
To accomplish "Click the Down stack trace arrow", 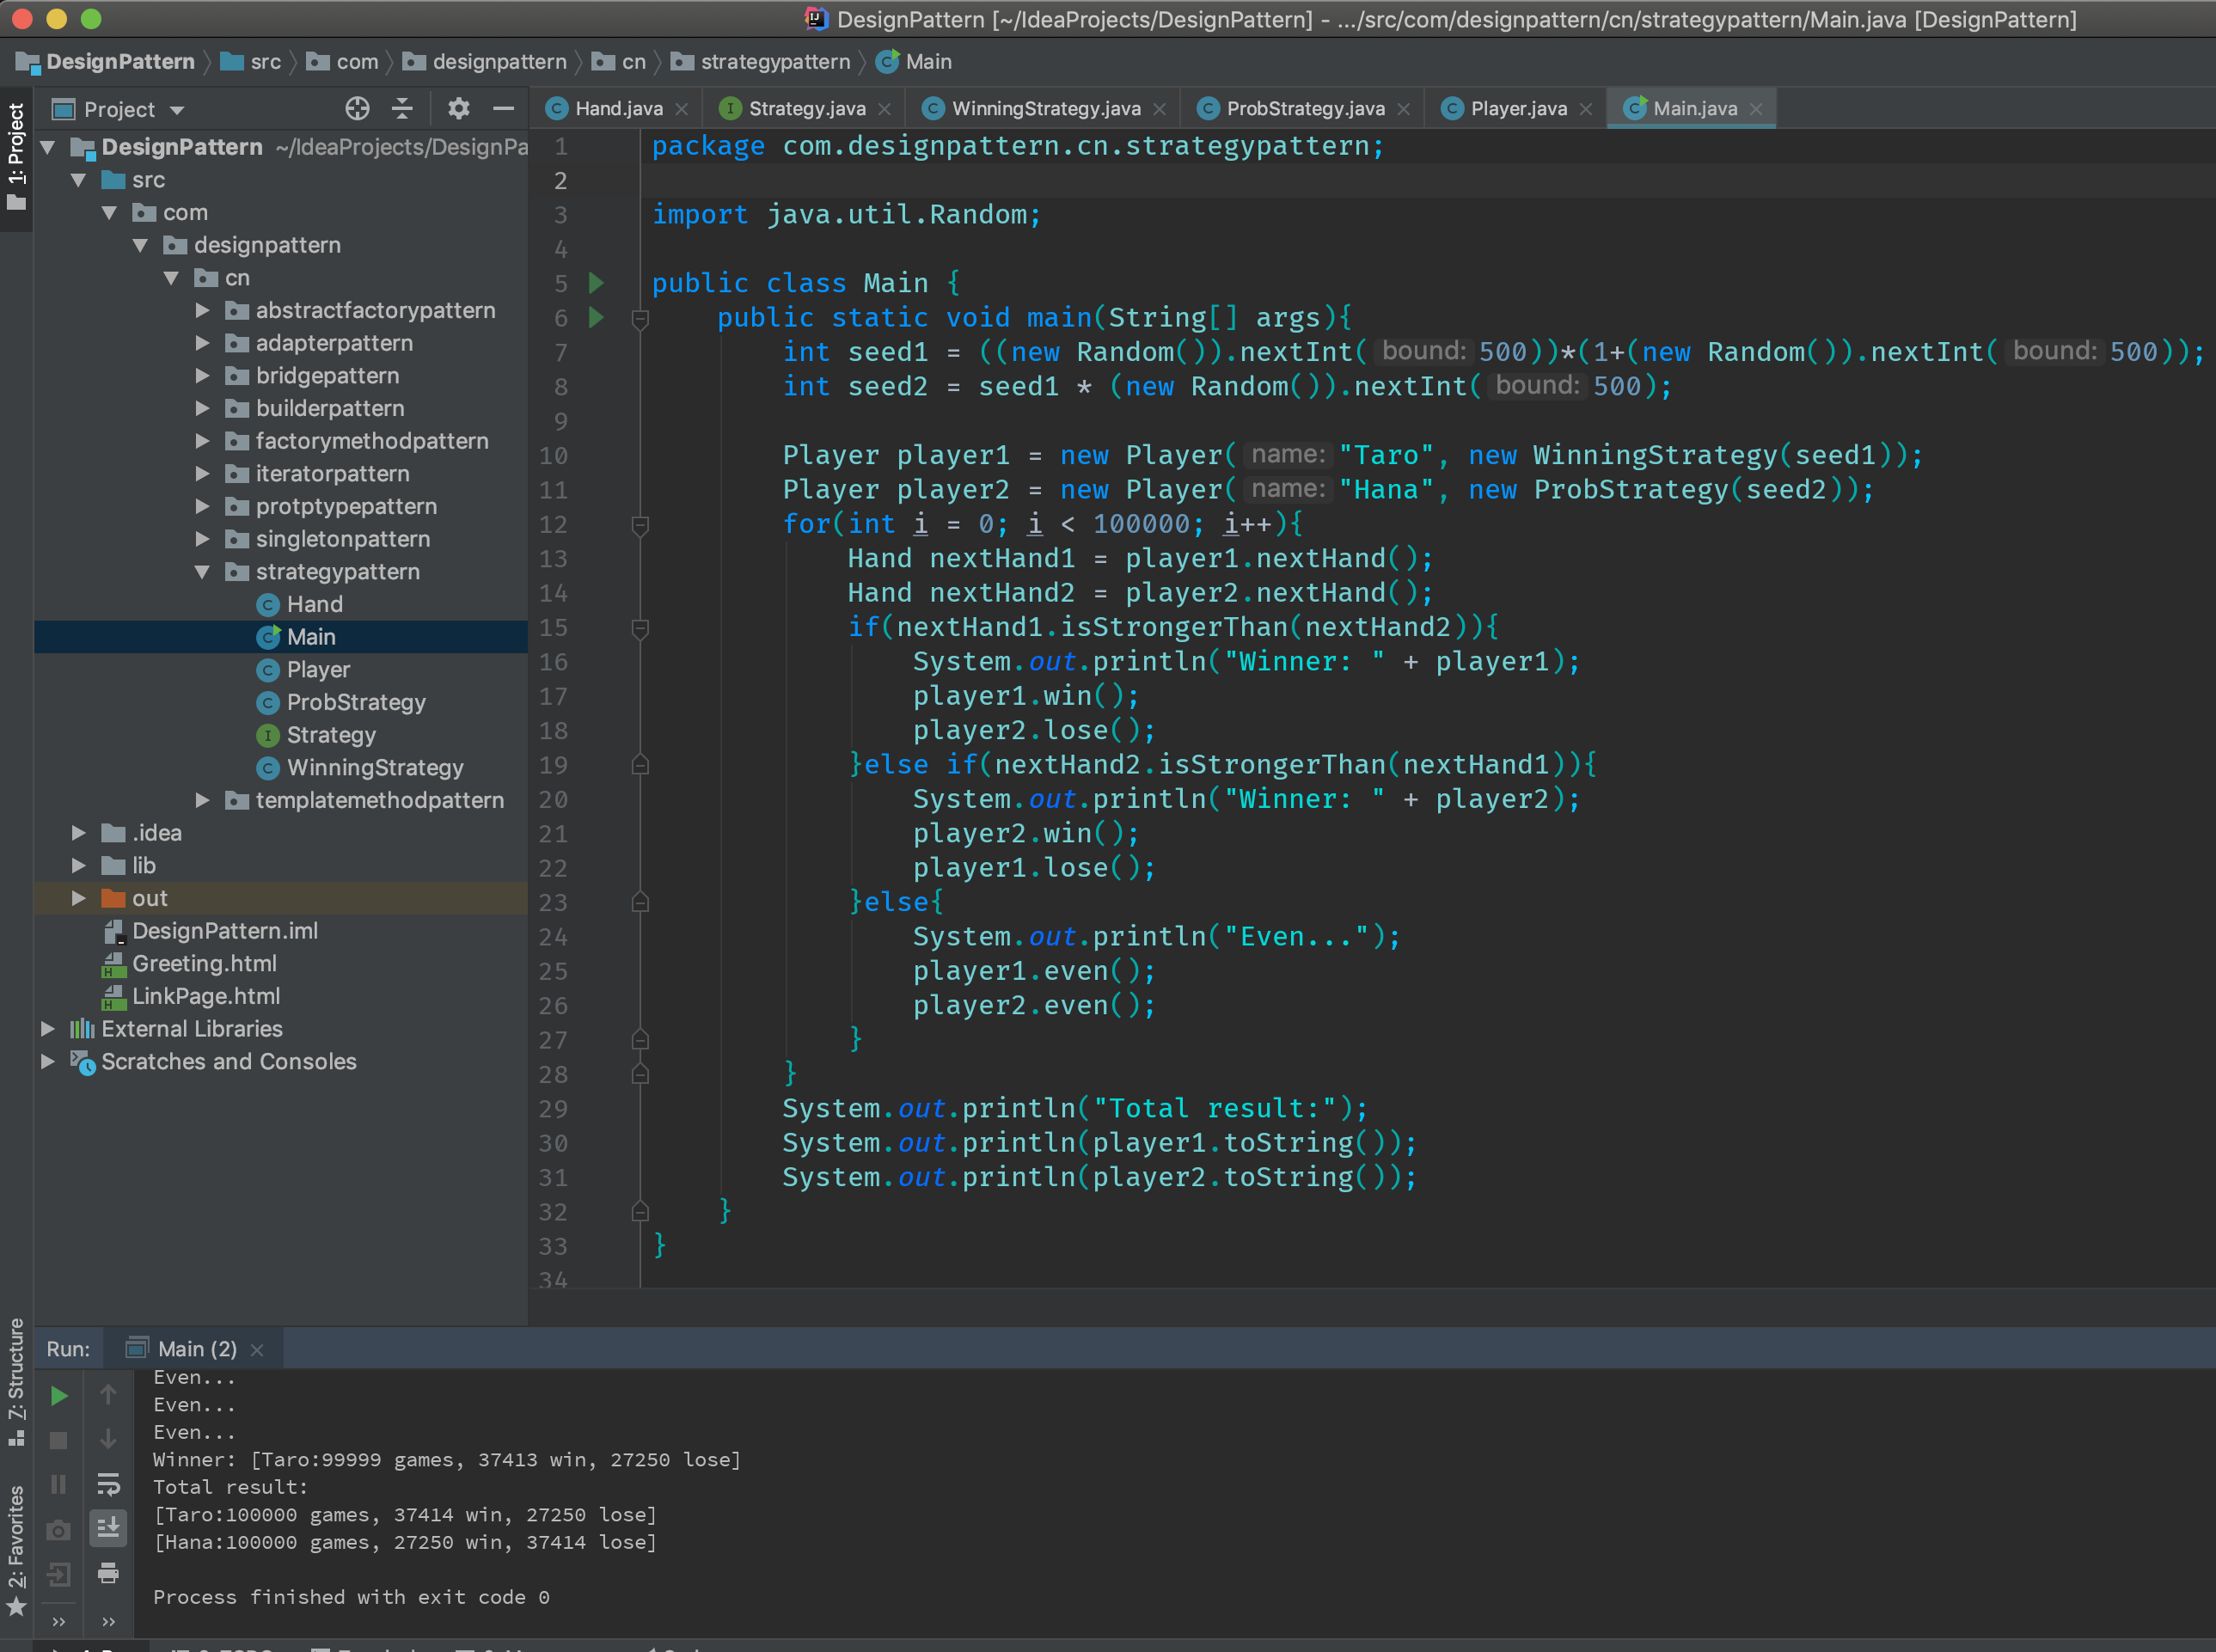I will (108, 1440).
